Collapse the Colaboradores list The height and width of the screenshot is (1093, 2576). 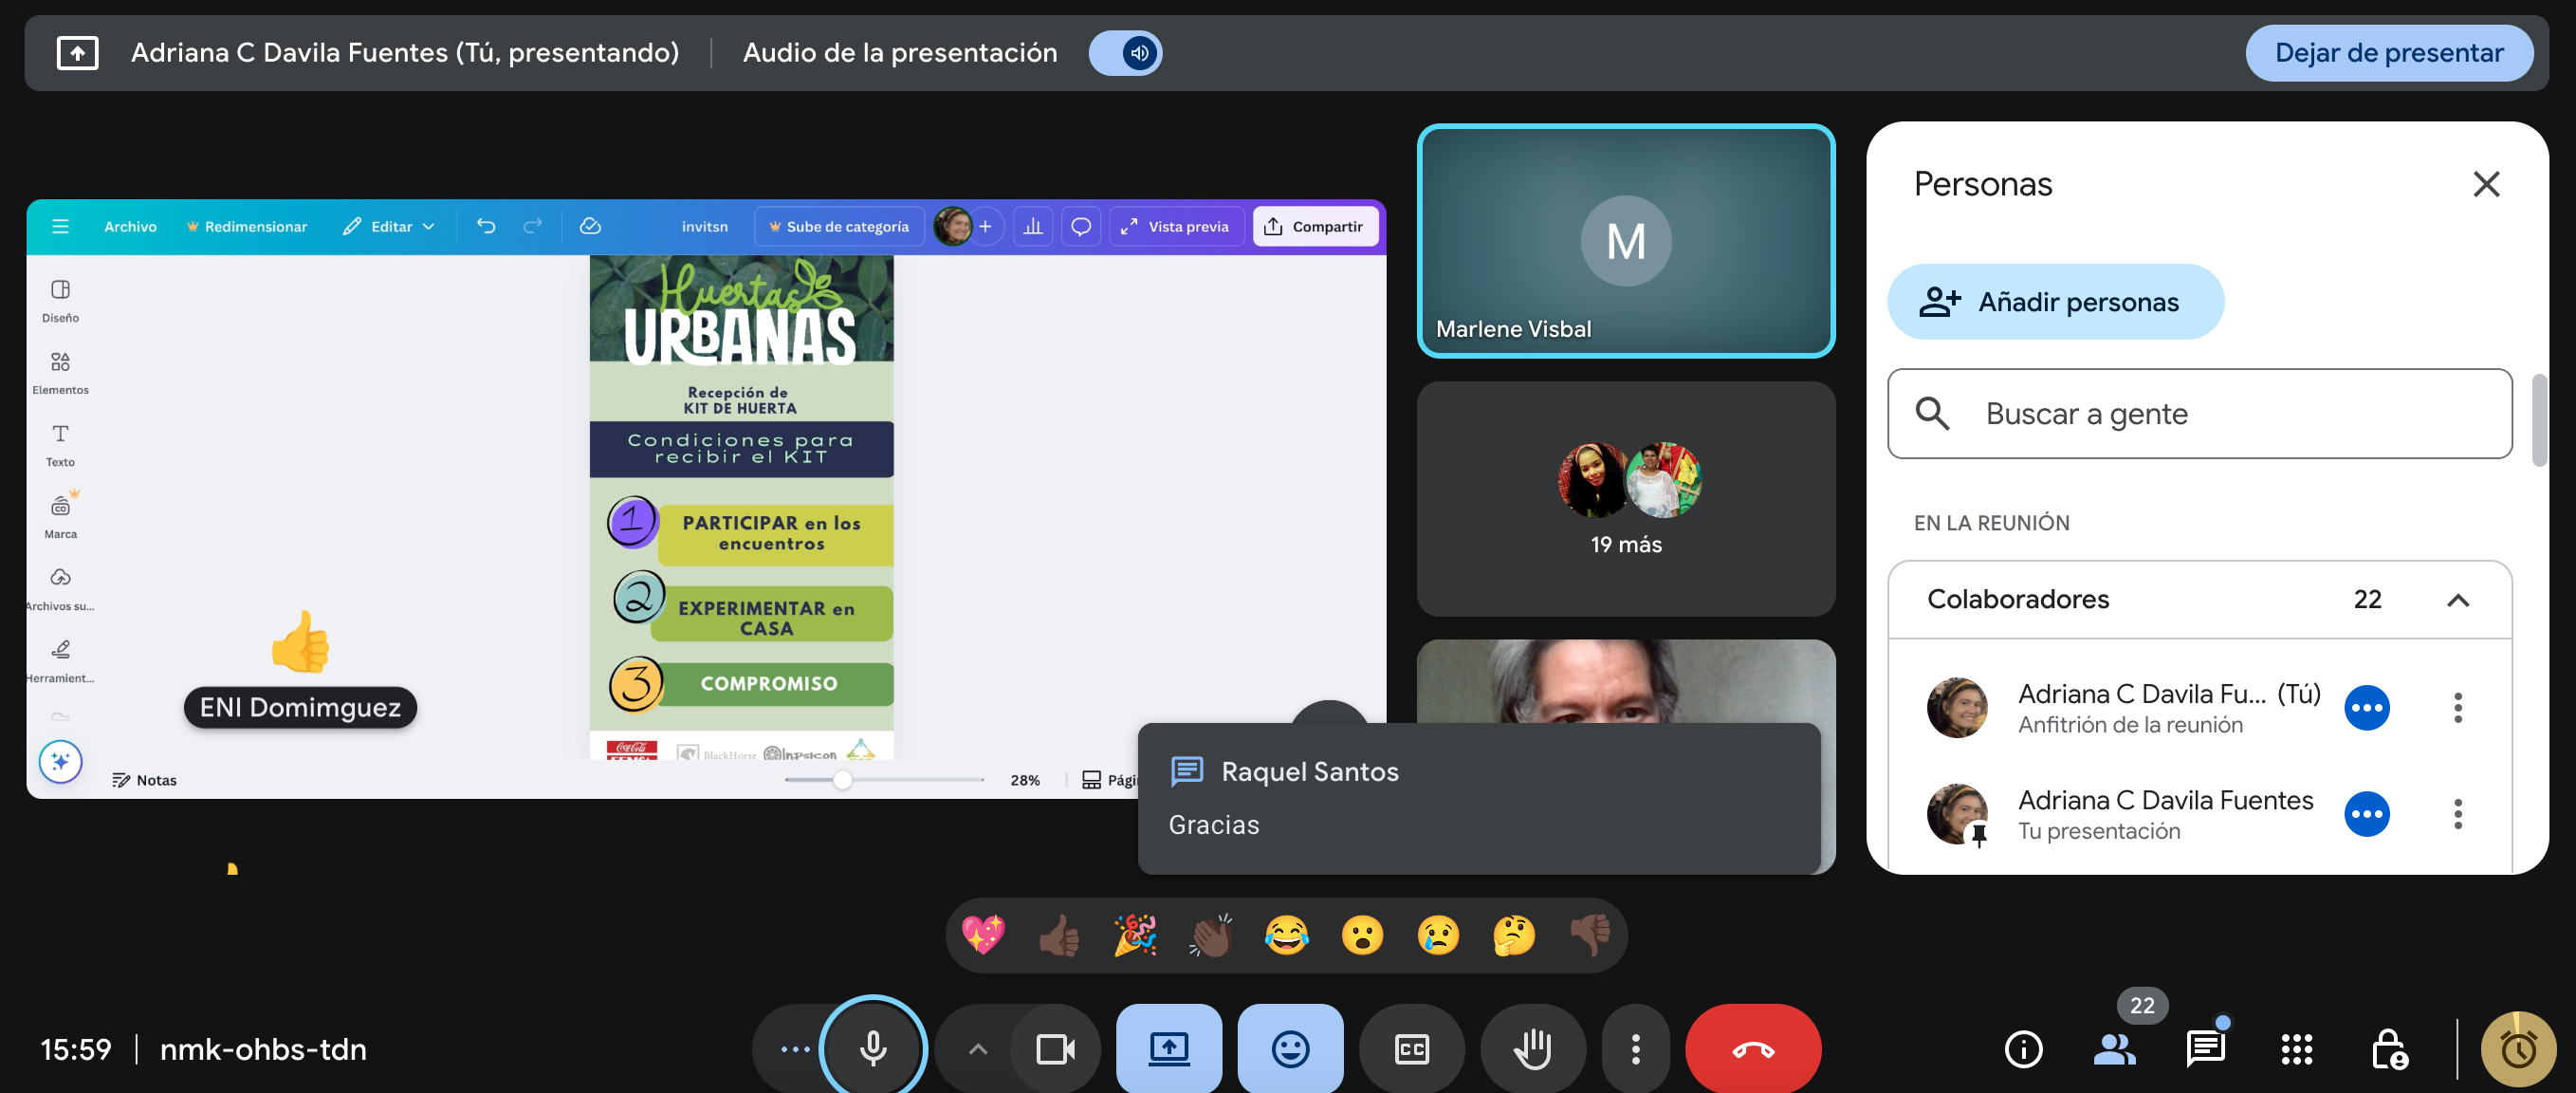tap(2457, 600)
